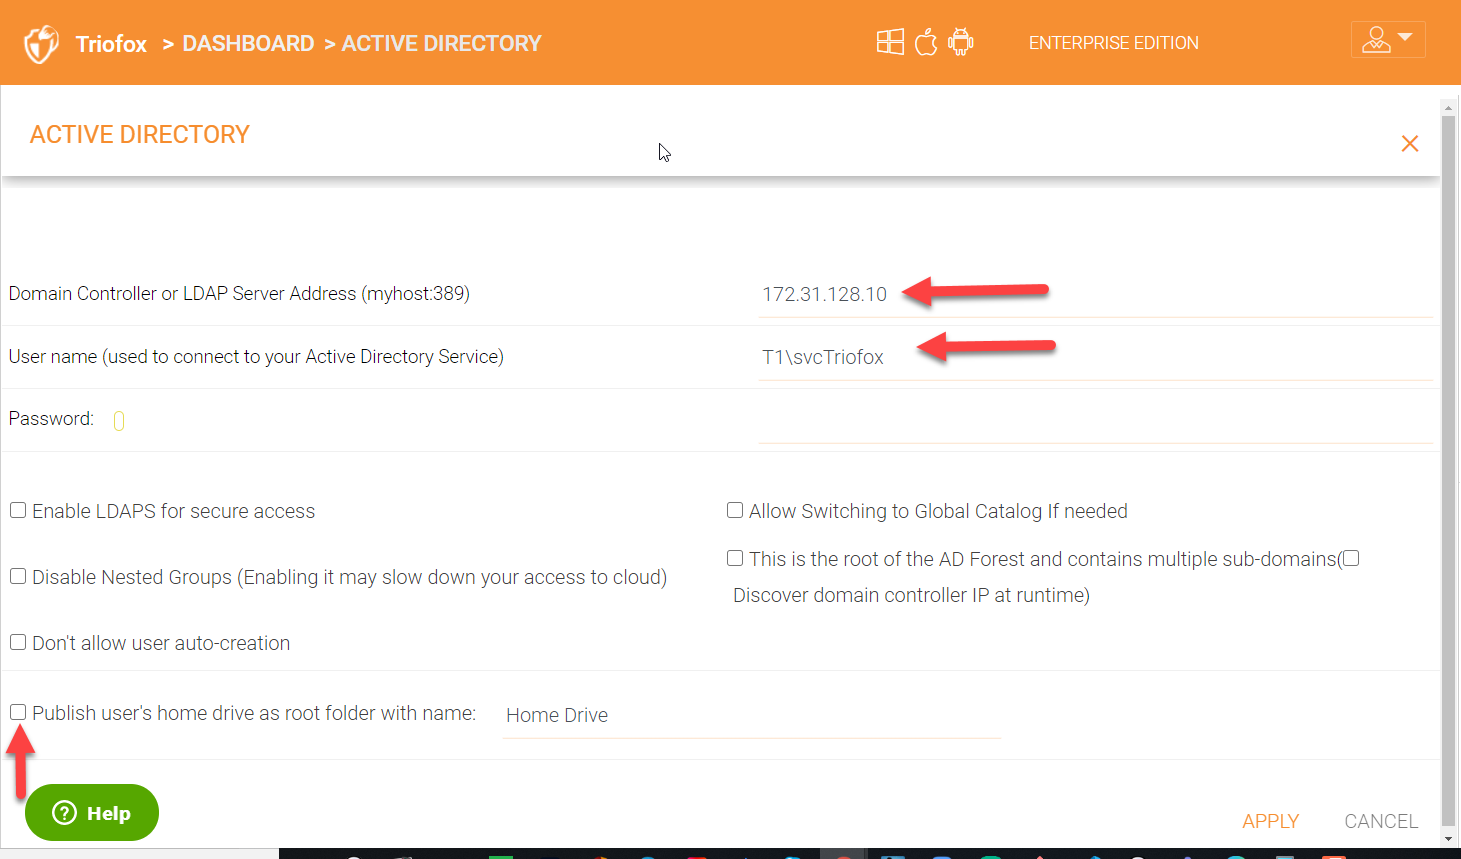
Task: Click the scrollbar down arrow
Action: point(1448,840)
